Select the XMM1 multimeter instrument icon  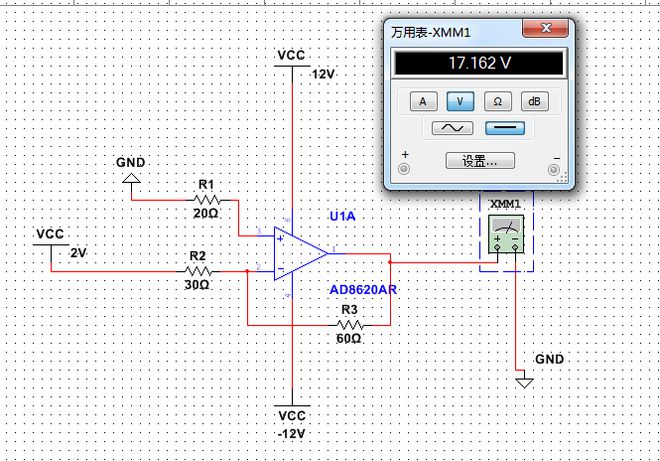click(x=506, y=234)
